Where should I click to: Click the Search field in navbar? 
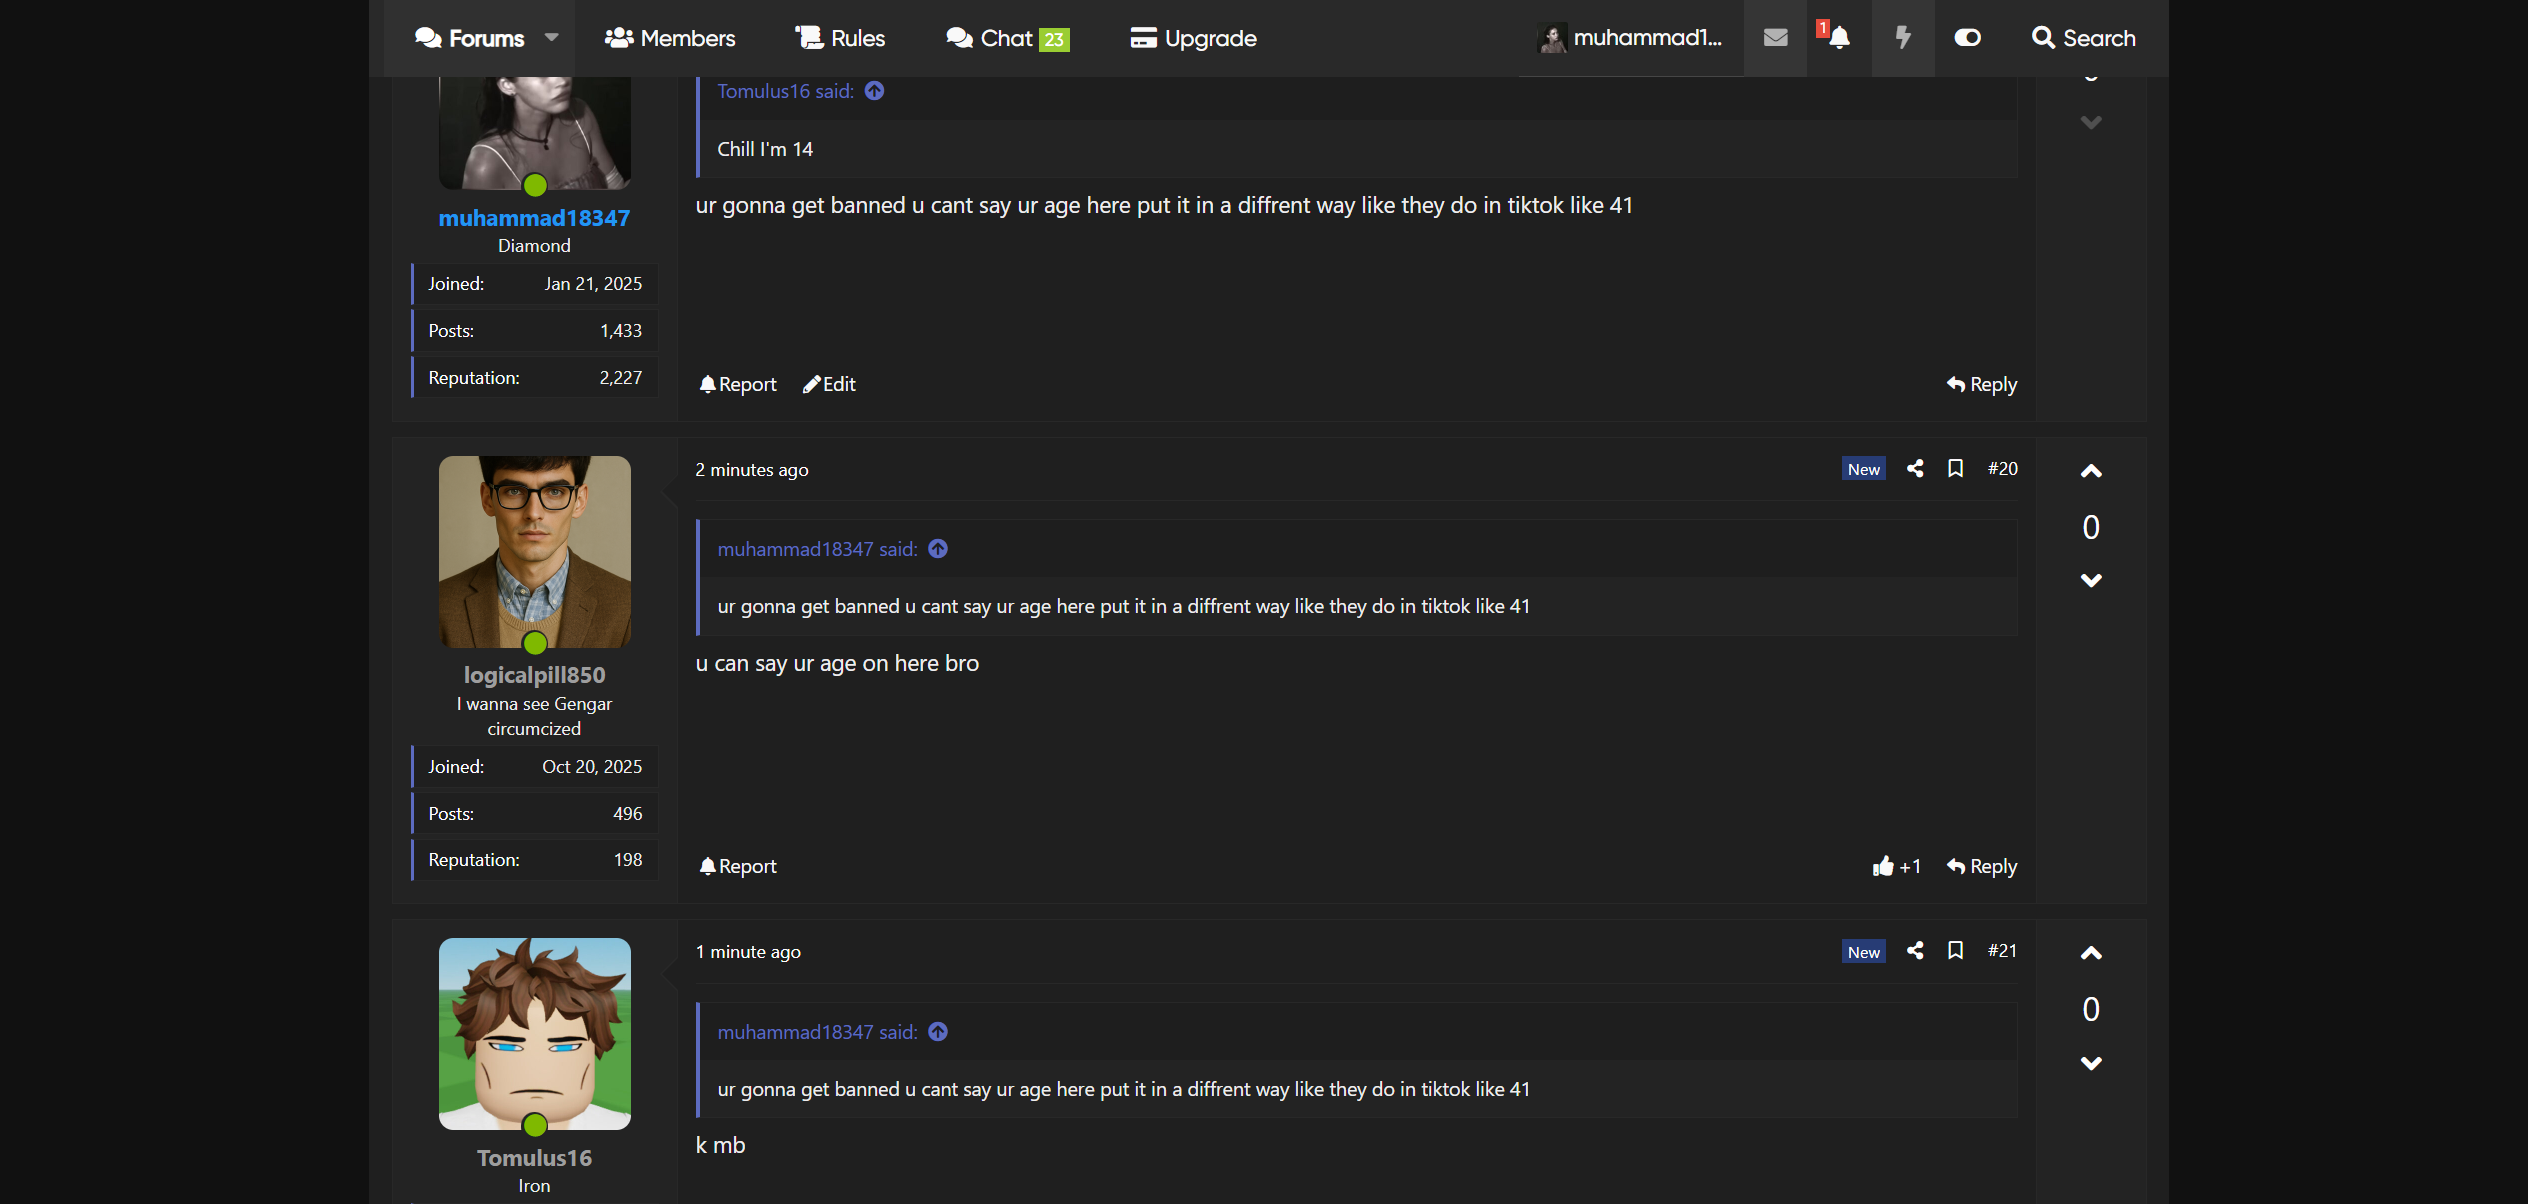click(x=2084, y=38)
